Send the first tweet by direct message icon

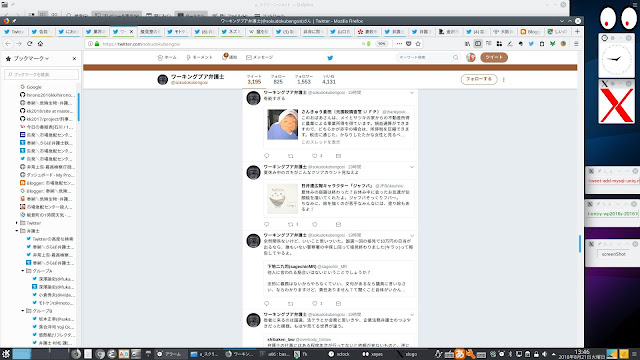point(338,156)
